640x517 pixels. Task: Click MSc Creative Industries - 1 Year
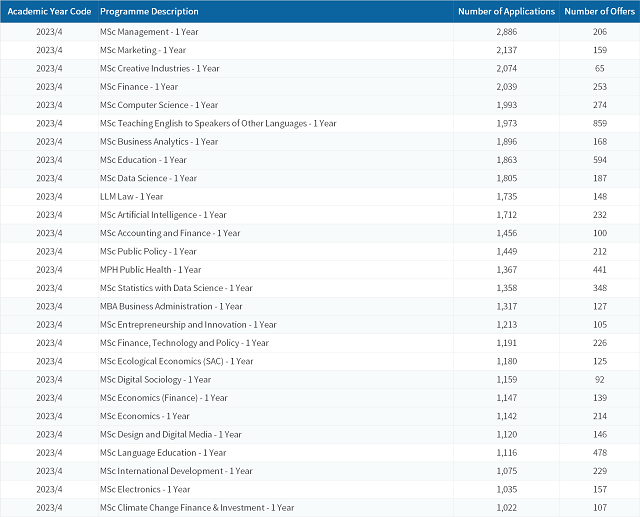click(160, 69)
